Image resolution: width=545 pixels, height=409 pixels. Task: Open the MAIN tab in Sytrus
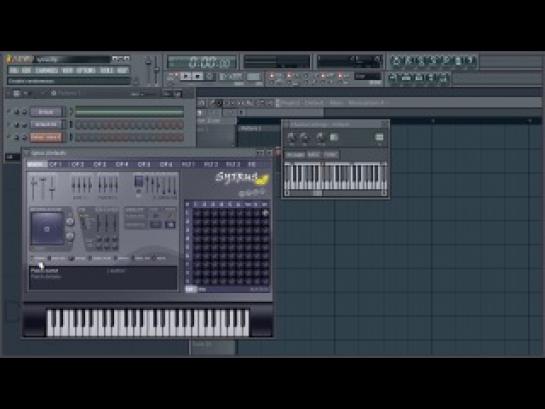click(x=36, y=164)
